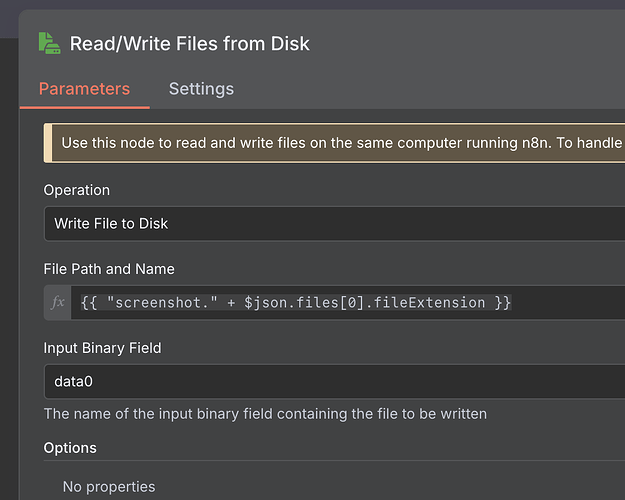This screenshot has height=500, width=625.
Task: Open the Operation dropdown showing Write File to Disk
Action: (x=334, y=224)
